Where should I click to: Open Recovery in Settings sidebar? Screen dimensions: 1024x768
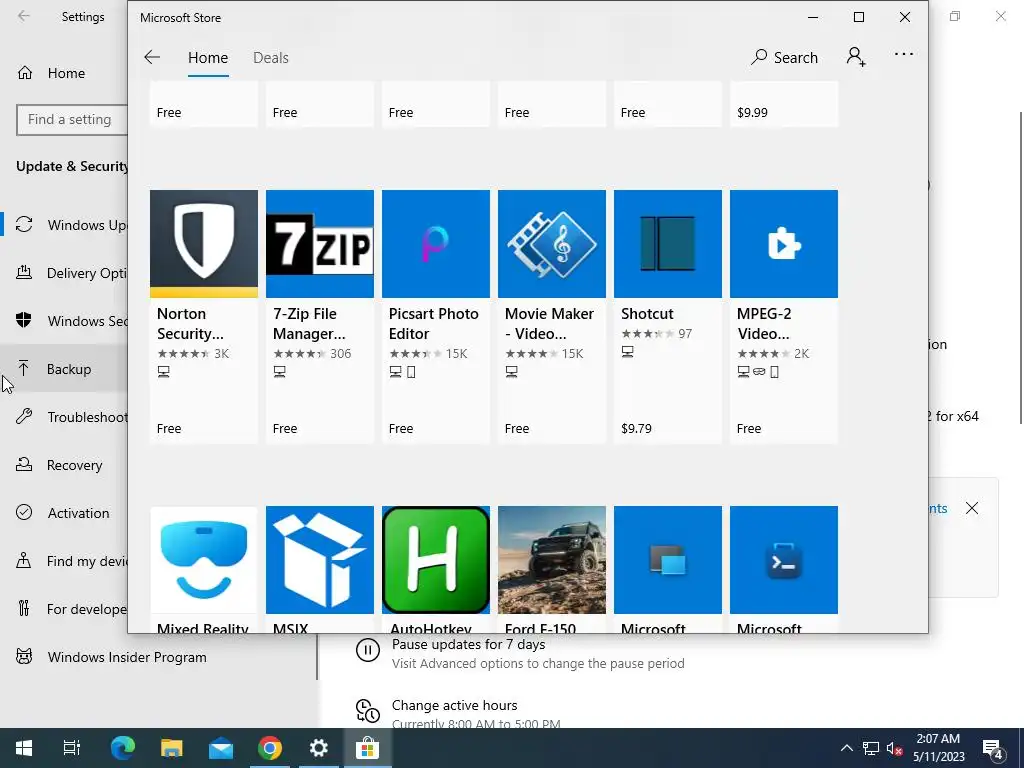tap(64, 465)
